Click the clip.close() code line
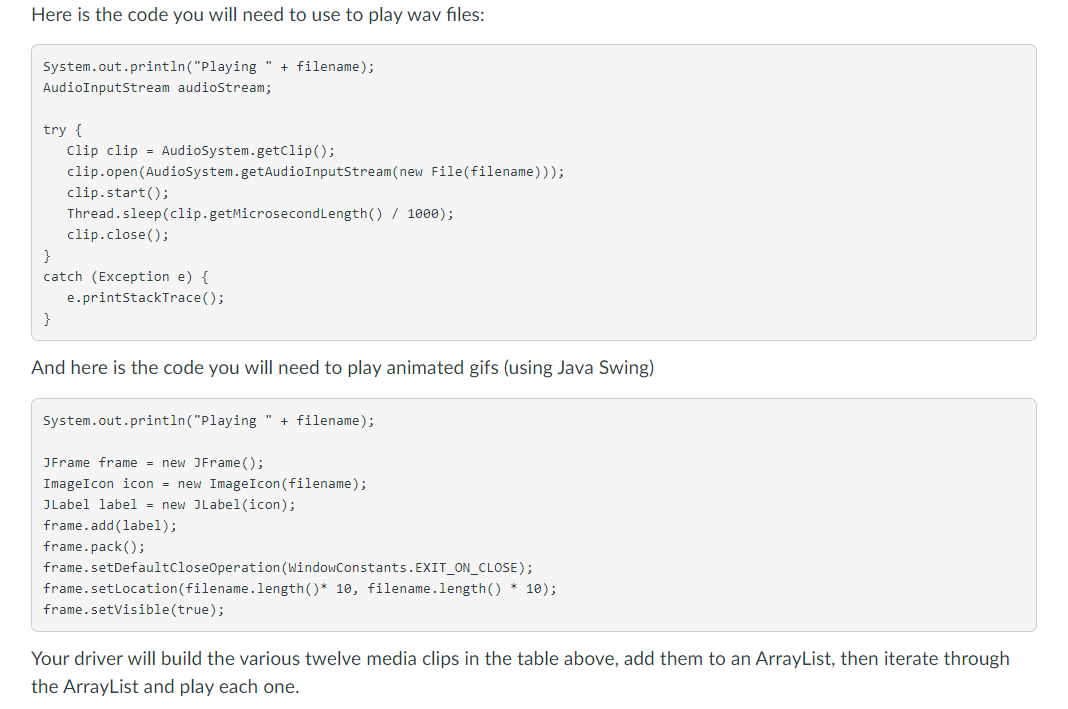 (x=118, y=235)
